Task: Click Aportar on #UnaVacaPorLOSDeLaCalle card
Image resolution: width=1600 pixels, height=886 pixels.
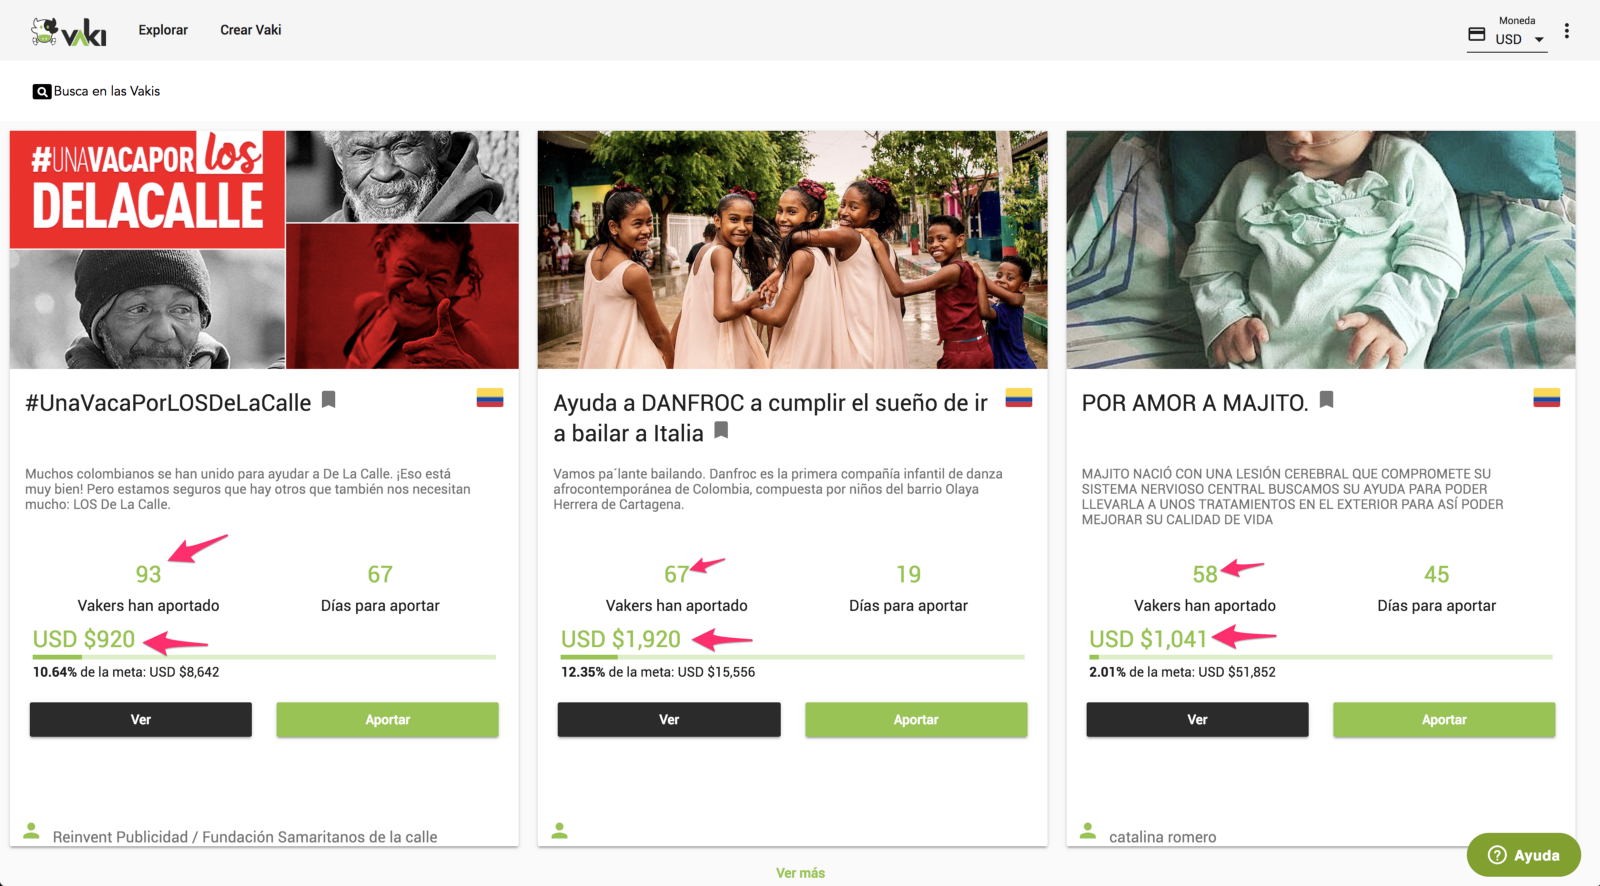Action: pyautogui.click(x=388, y=720)
